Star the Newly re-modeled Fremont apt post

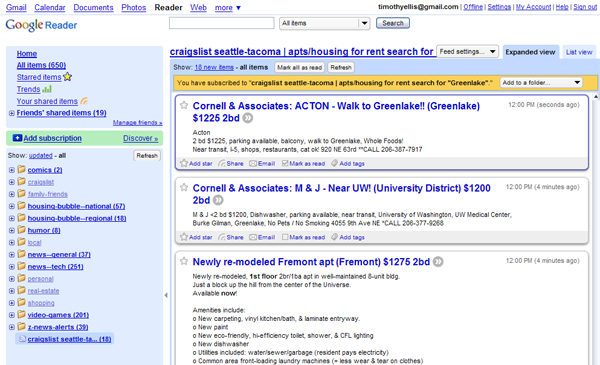[x=184, y=261]
